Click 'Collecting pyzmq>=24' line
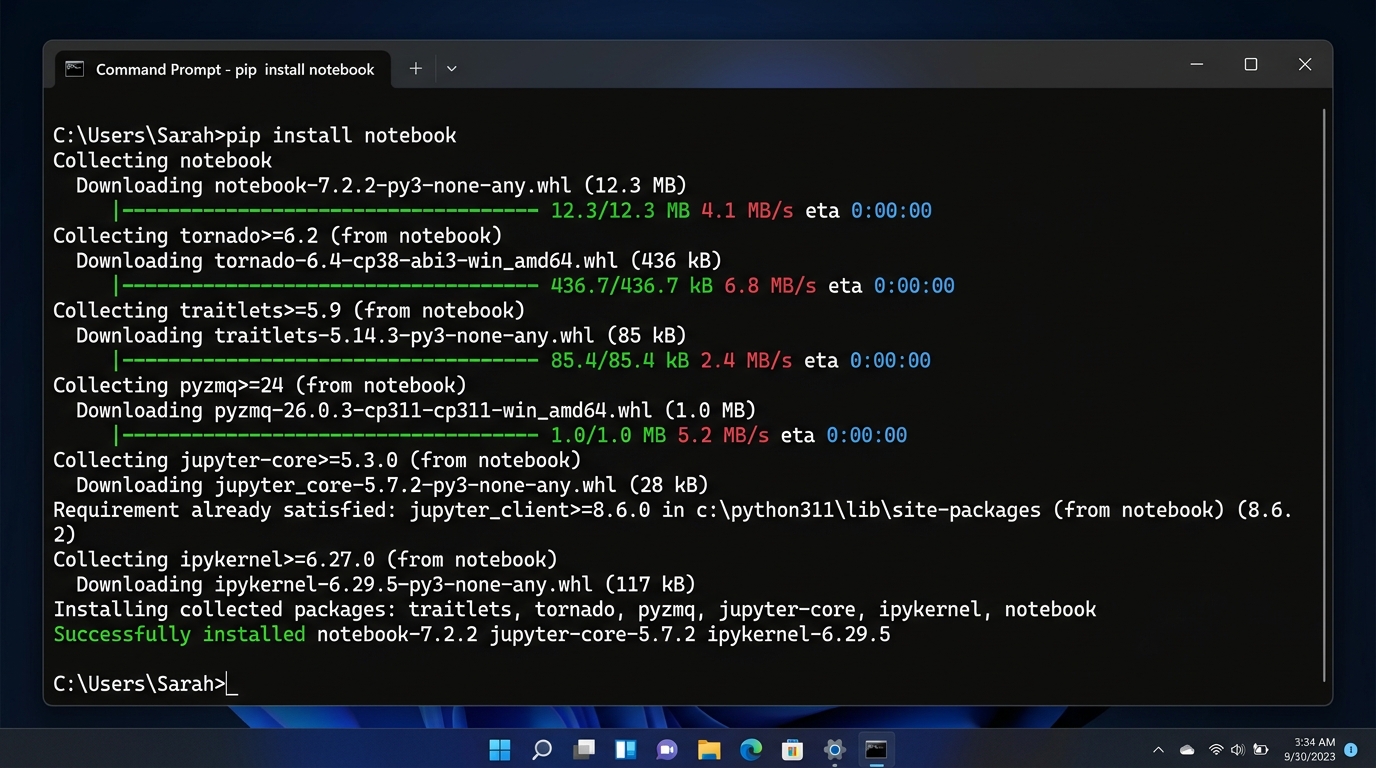Viewport: 1376px width, 768px height. 260,386
